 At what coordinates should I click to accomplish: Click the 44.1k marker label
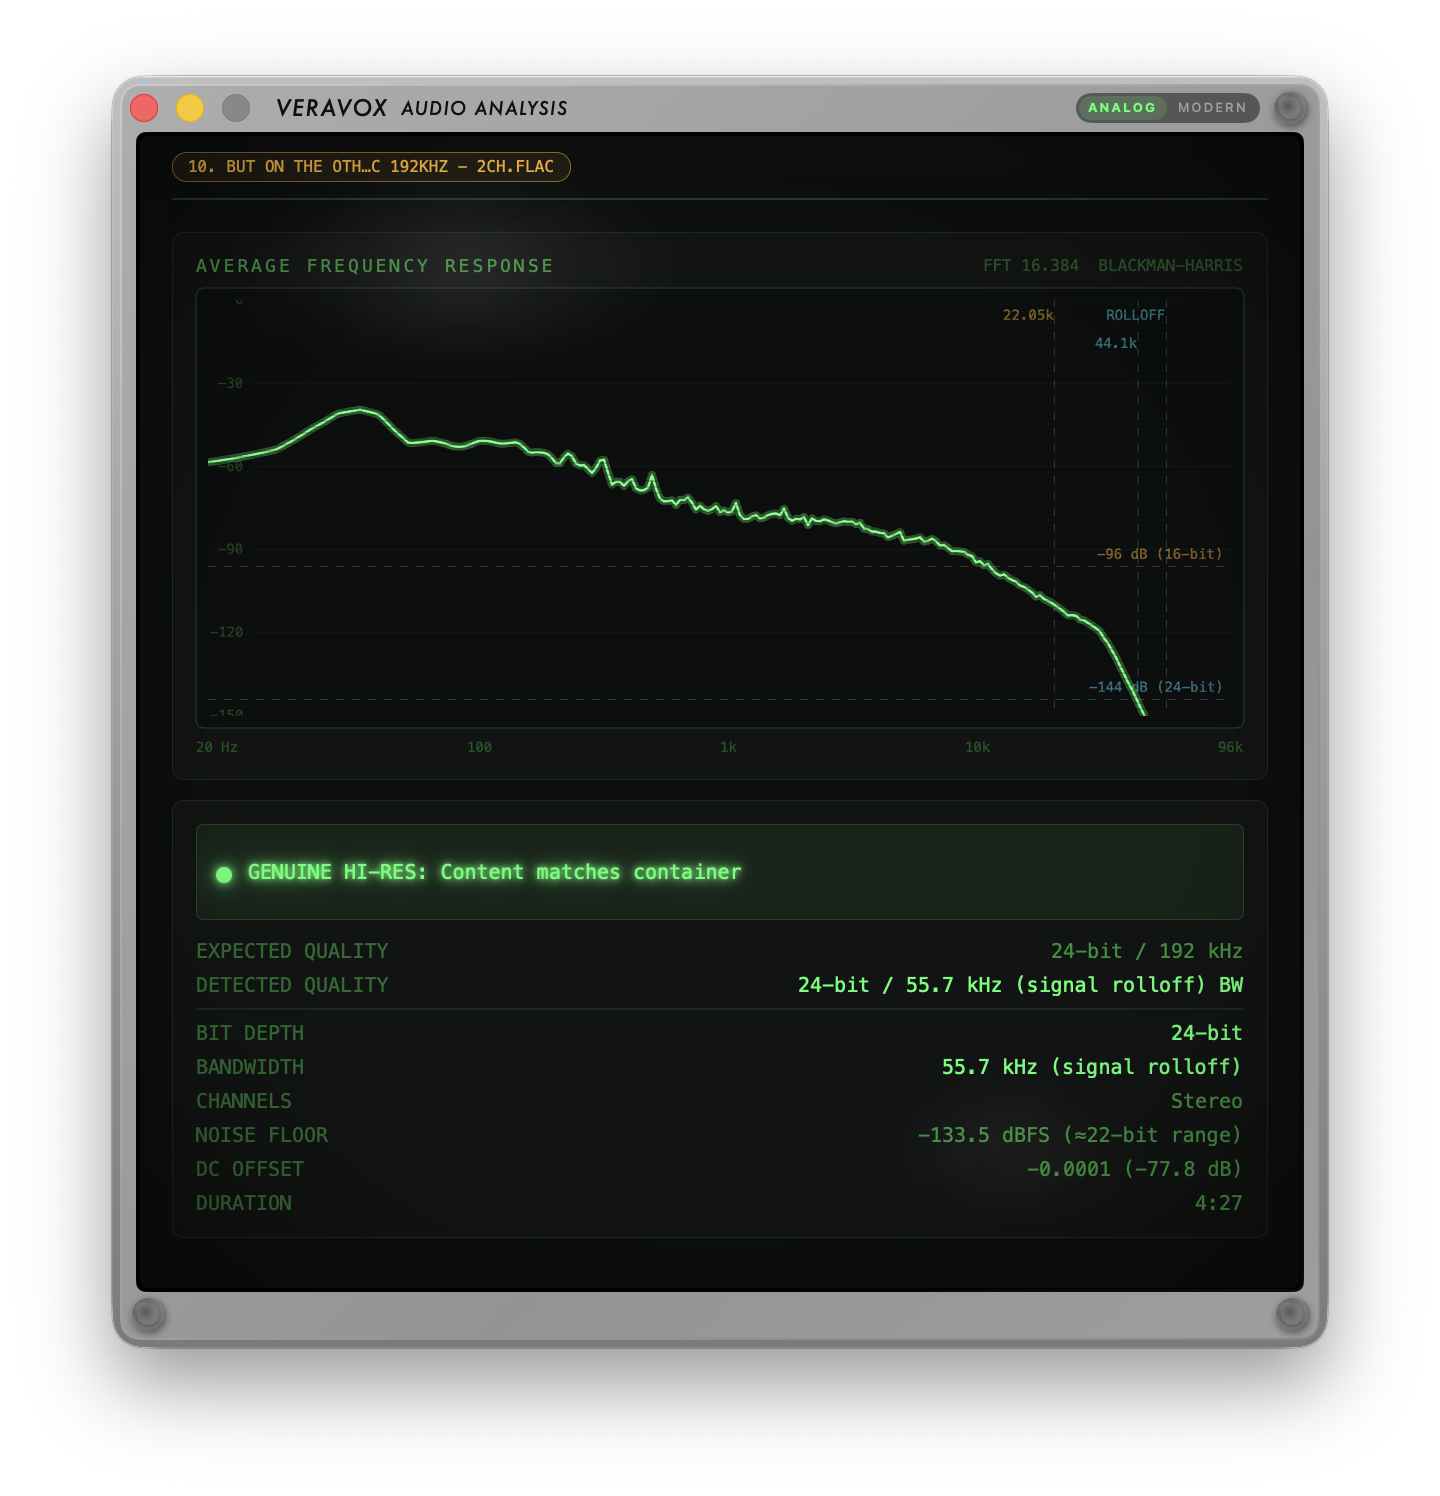pos(1116,343)
